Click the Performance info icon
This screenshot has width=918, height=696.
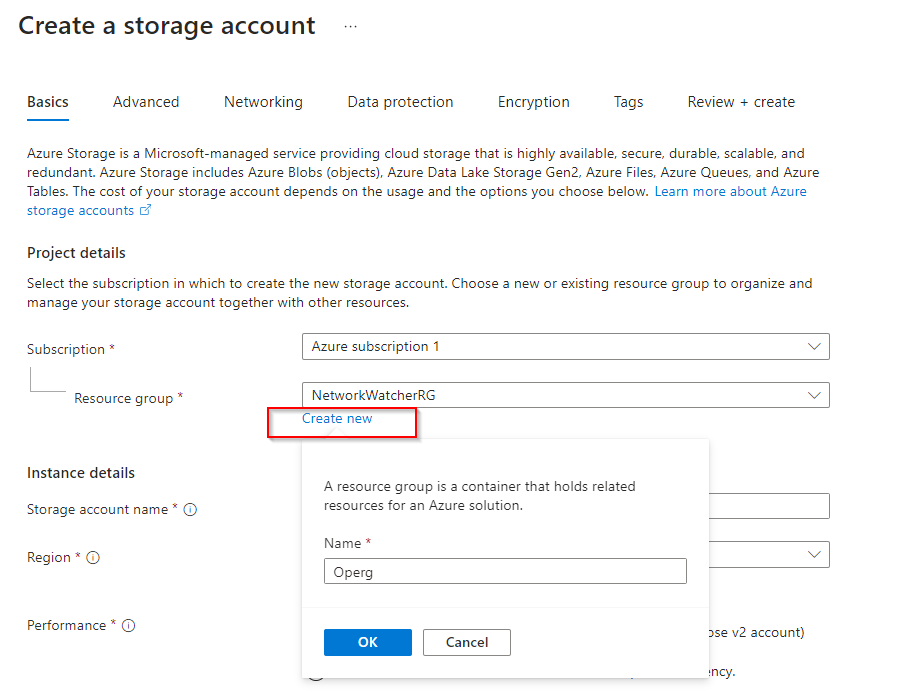[x=128, y=626]
